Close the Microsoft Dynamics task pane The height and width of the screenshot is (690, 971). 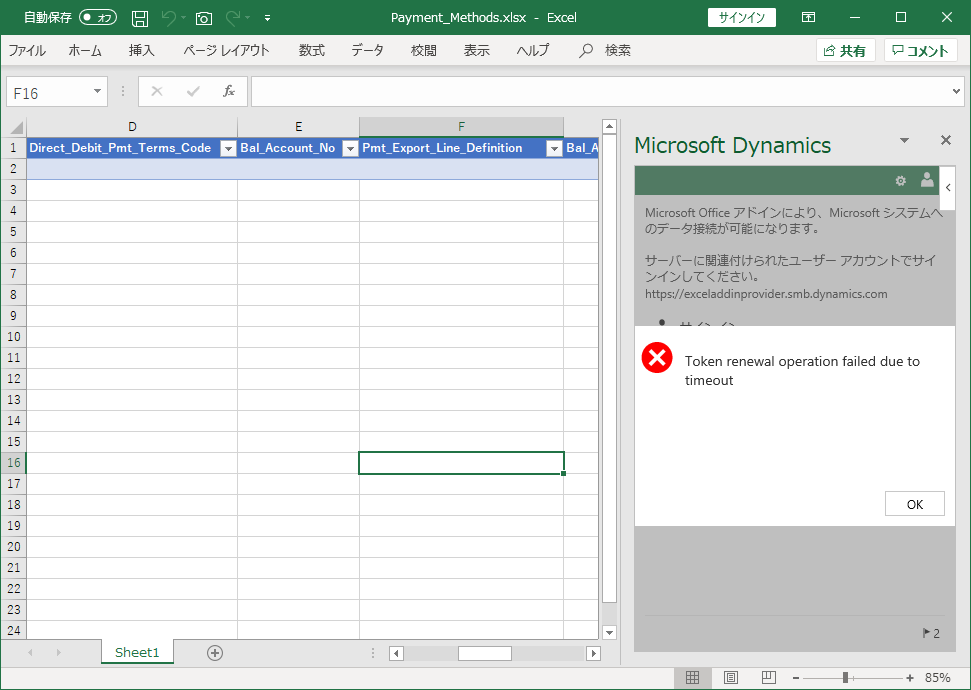[946, 140]
